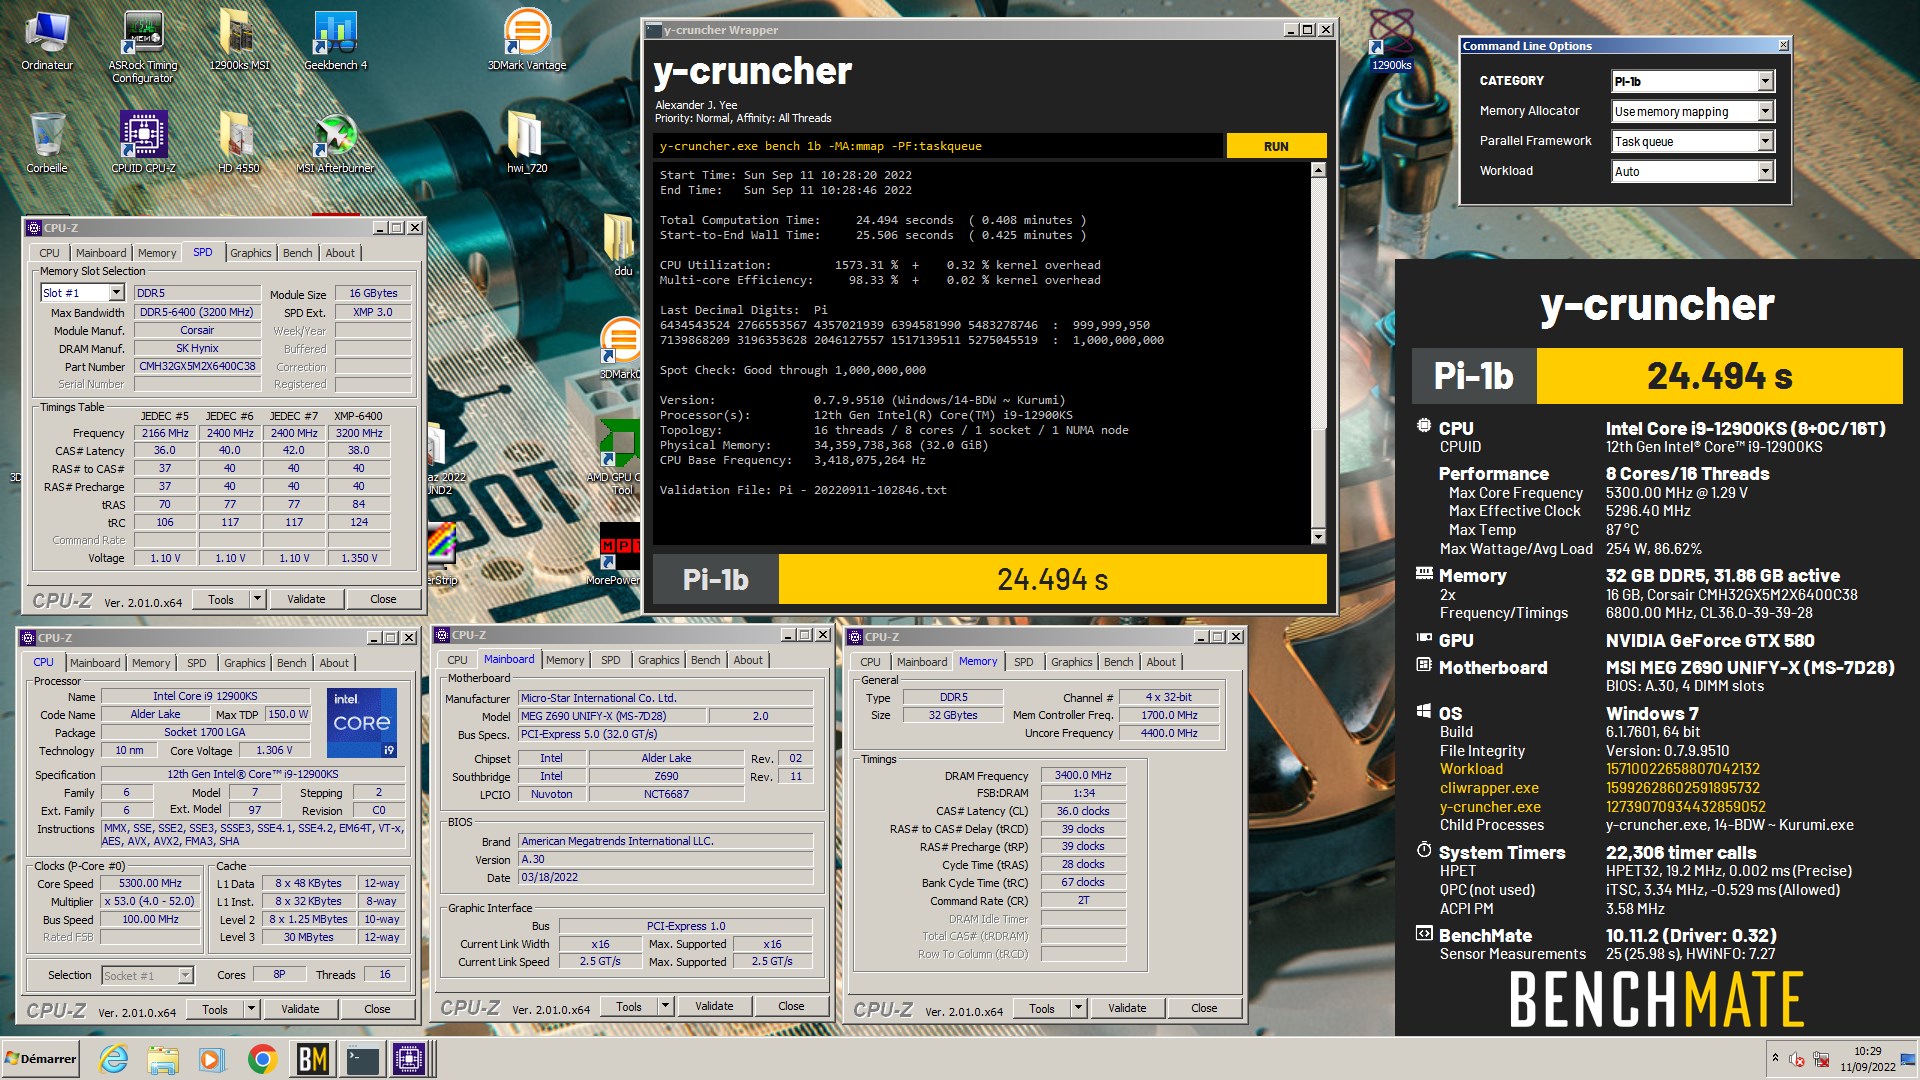The height and width of the screenshot is (1080, 1920).
Task: Show hidden system tray icons
Action: tap(1775, 1058)
